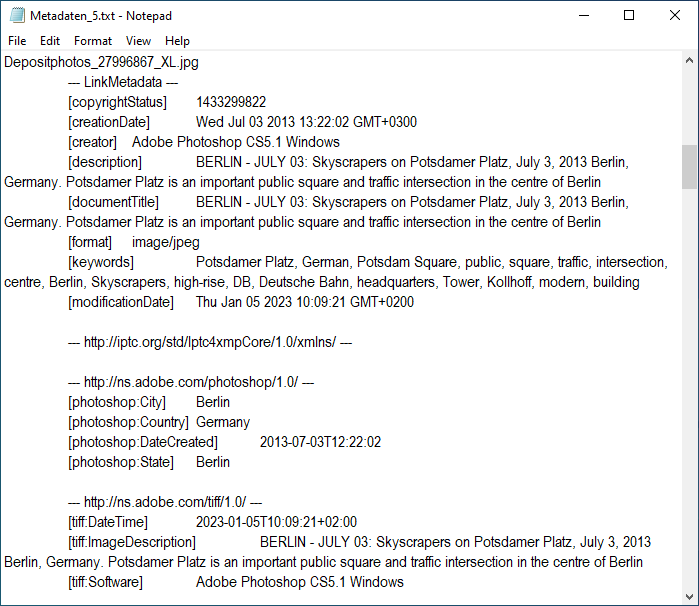Click the [documentTitle] label
Screen dimensions: 699x606
(x=113, y=202)
